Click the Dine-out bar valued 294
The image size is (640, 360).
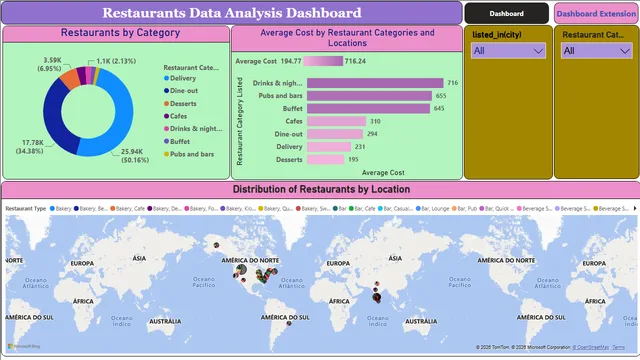click(335, 133)
